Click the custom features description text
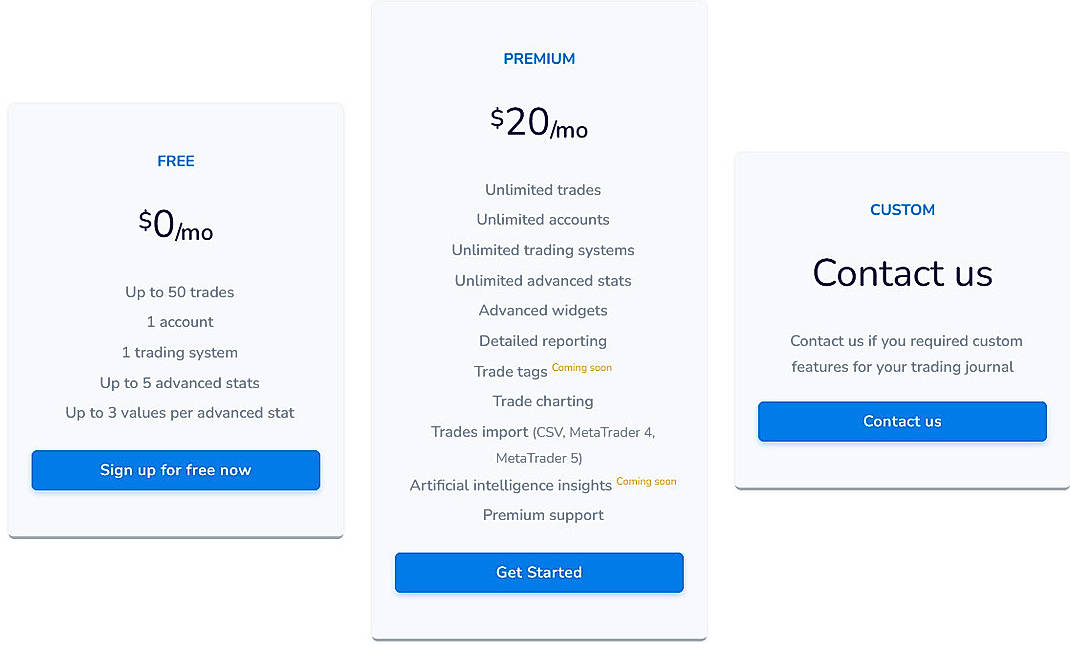Image resolution: width=1070 pixels, height=648 pixels. tap(902, 354)
